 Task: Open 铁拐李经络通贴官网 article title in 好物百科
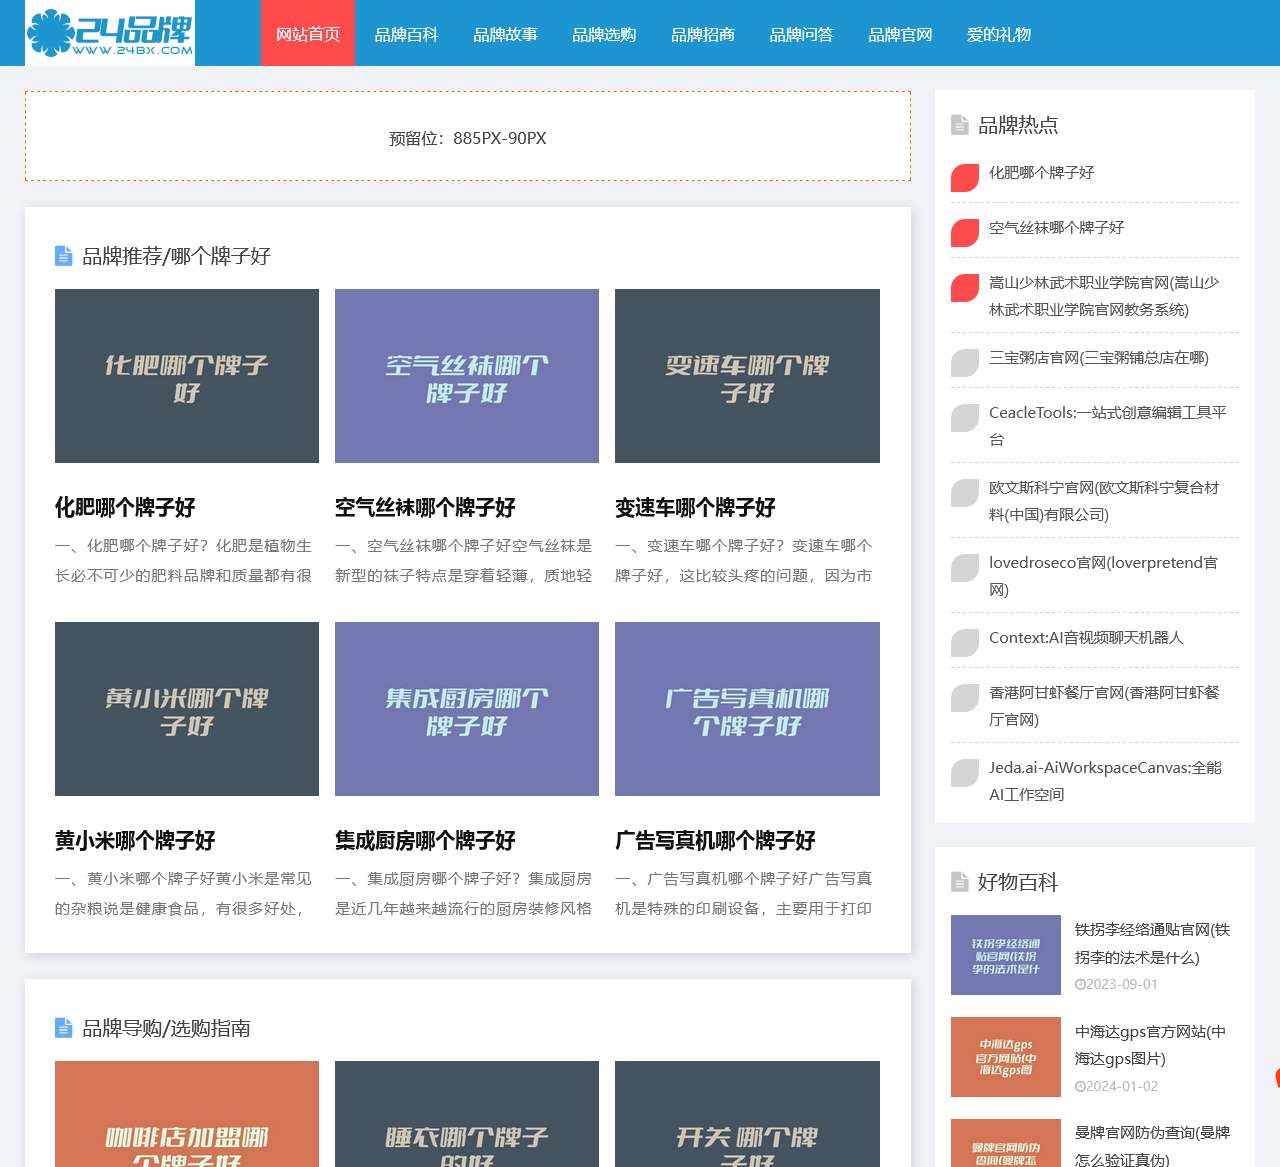pos(1152,943)
